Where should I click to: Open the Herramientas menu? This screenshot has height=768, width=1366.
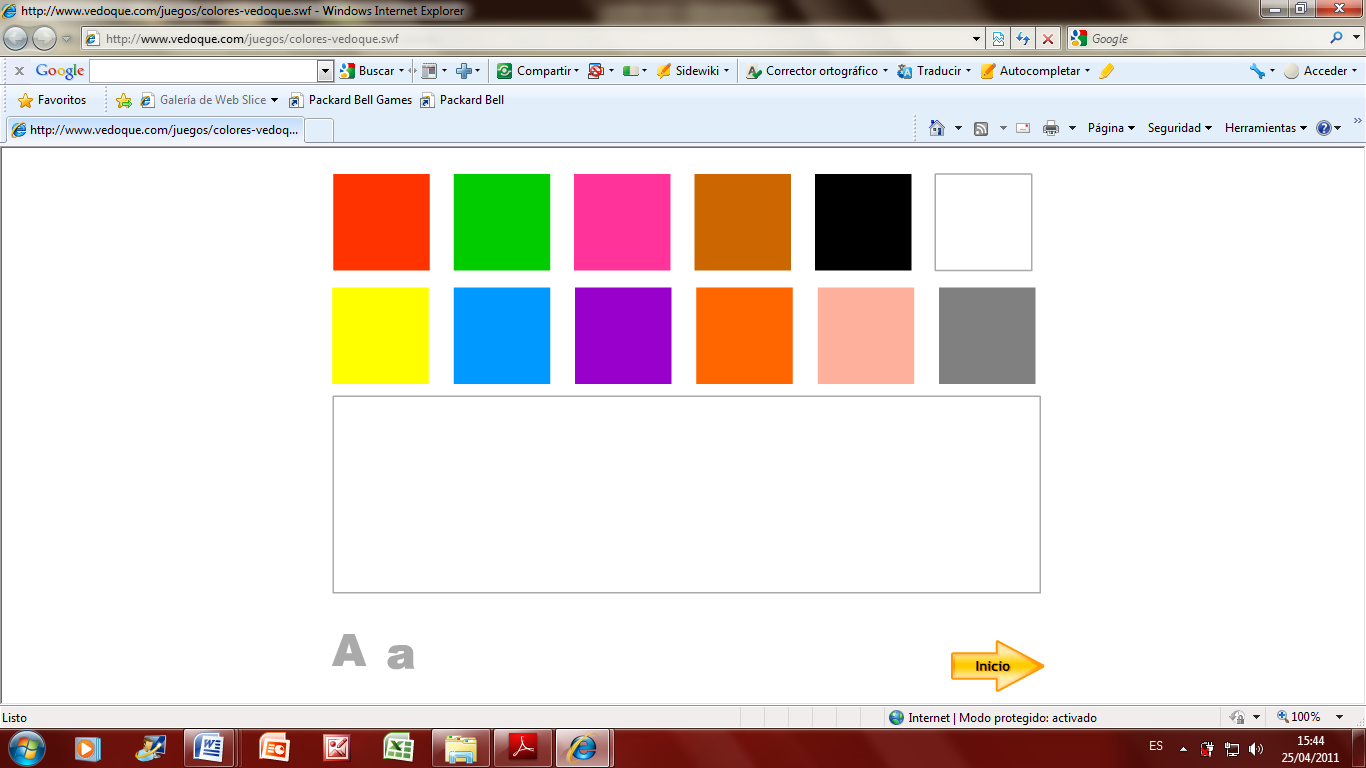[x=1265, y=128]
